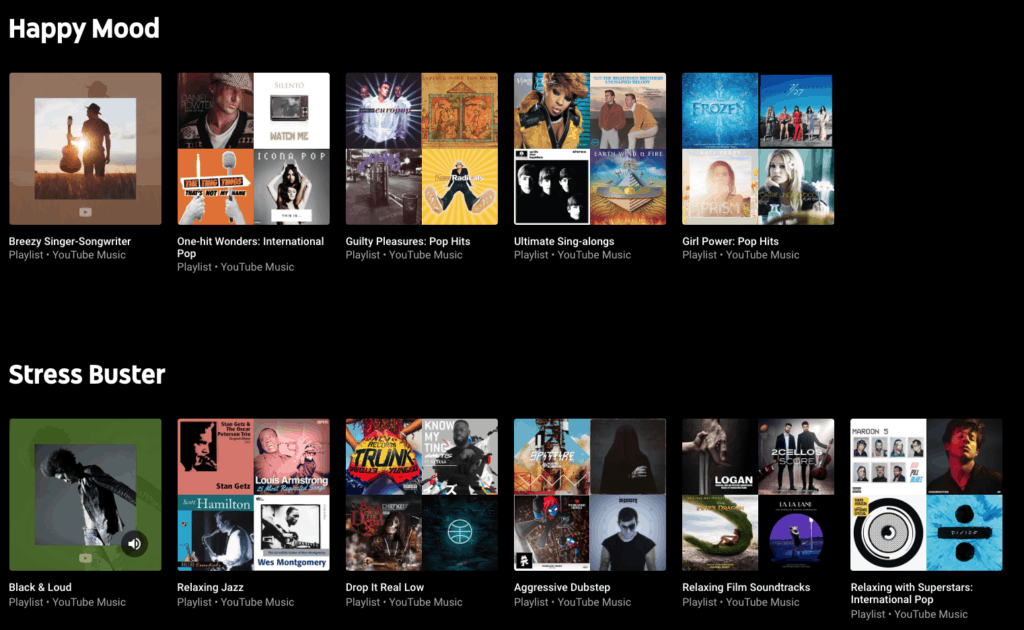Click the Guilty Pleasures: Pop Hits title

(409, 241)
